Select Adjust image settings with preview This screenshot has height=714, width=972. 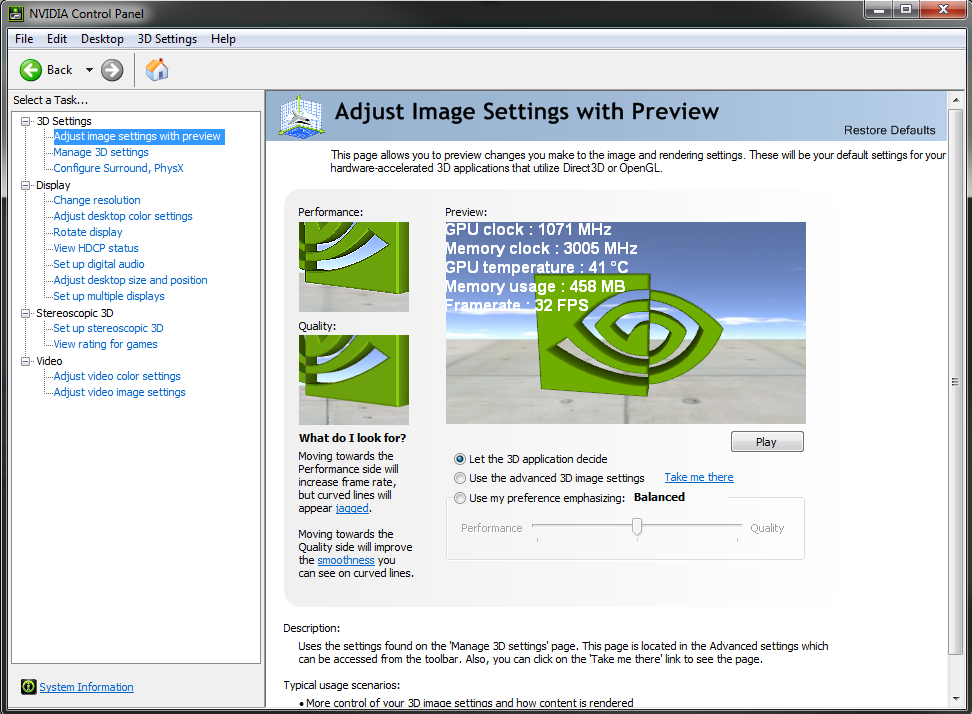coord(137,136)
